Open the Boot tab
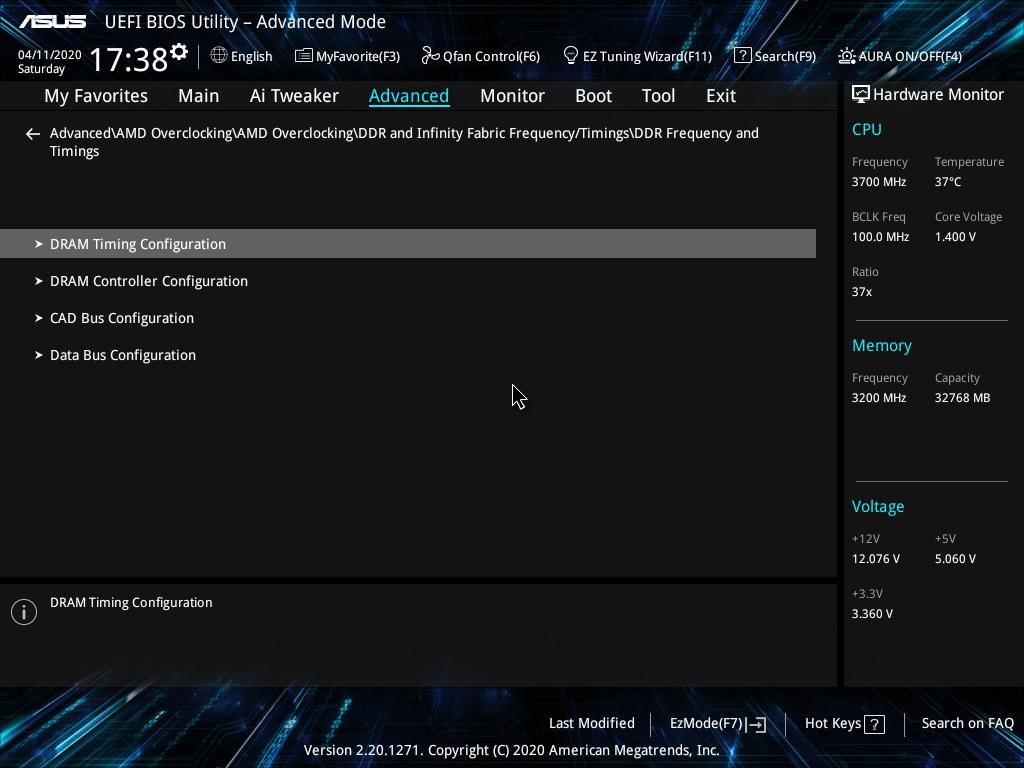 [x=593, y=96]
